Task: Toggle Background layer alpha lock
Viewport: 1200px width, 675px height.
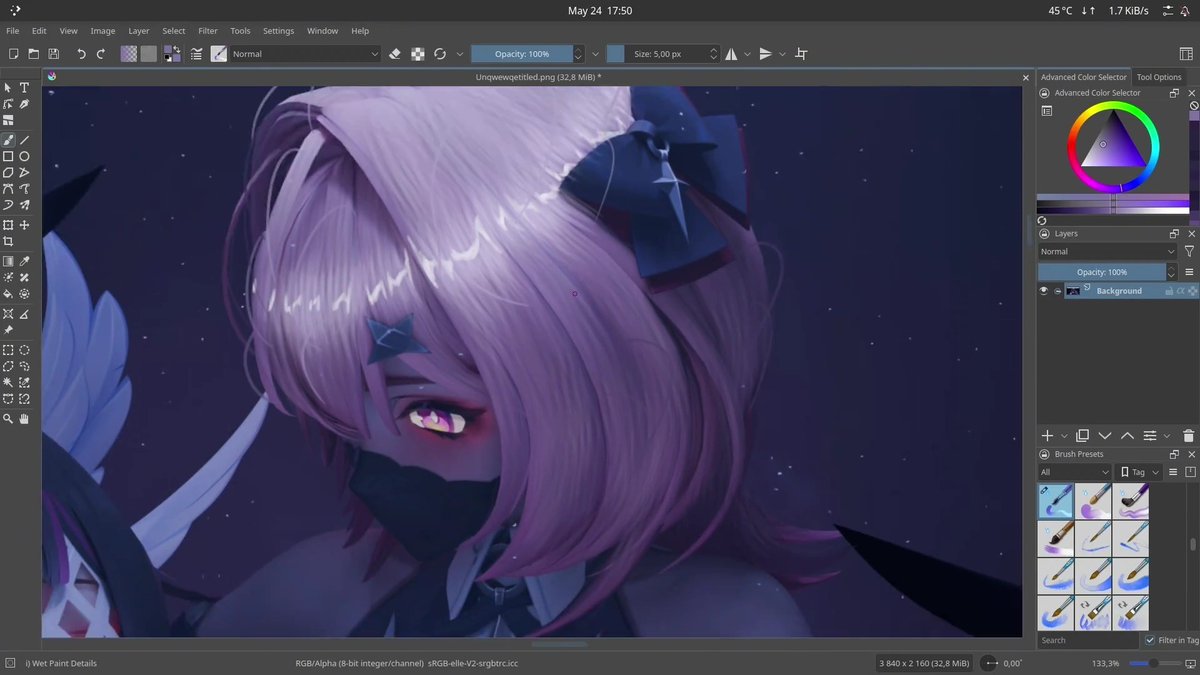Action: point(1181,291)
